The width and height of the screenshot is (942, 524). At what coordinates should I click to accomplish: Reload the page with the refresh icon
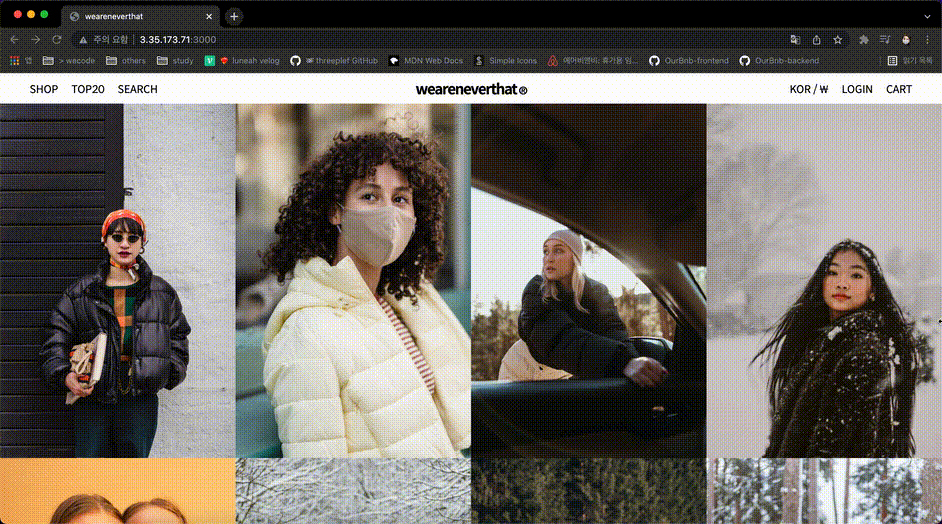[x=56, y=40]
